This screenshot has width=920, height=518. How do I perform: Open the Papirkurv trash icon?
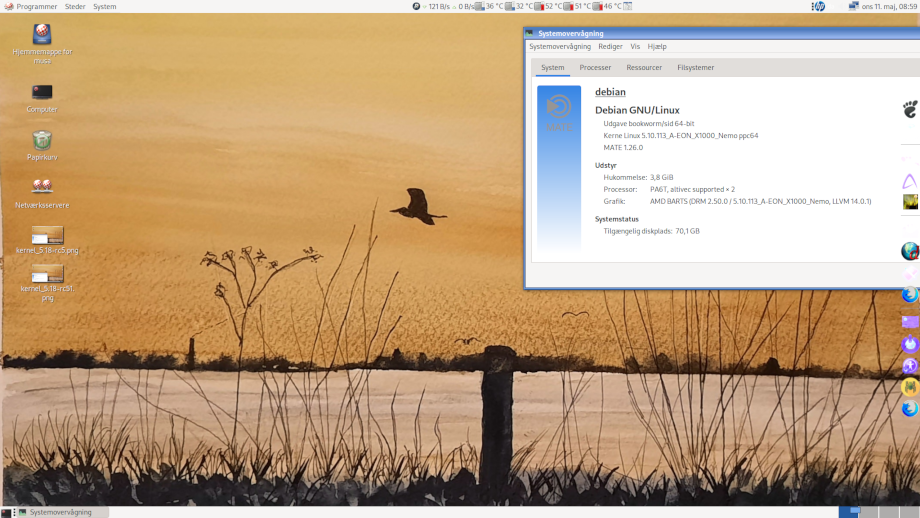(42, 141)
